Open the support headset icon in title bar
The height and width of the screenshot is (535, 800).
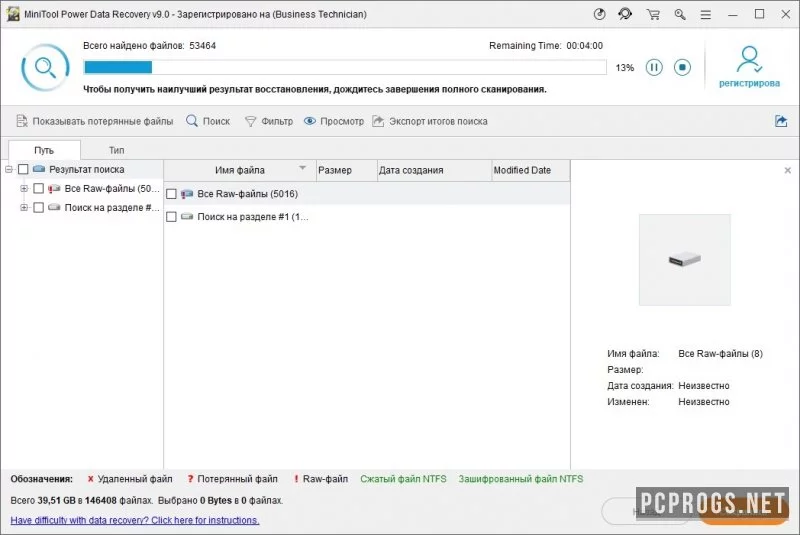pyautogui.click(x=625, y=14)
